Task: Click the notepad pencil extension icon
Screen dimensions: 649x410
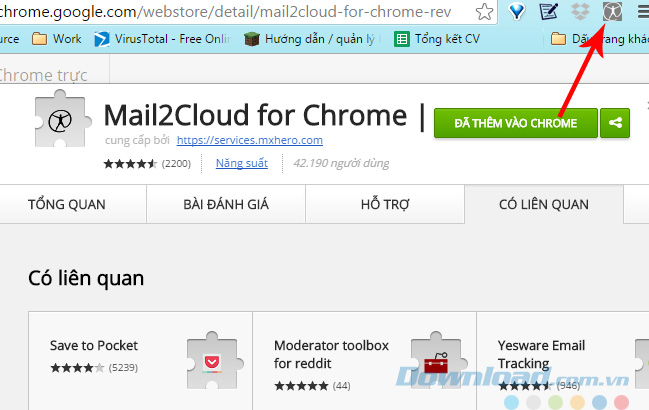Action: coord(548,12)
